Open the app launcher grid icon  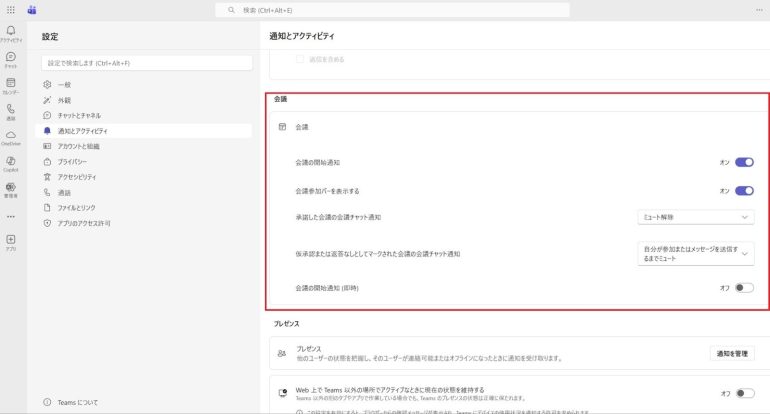click(x=10, y=9)
